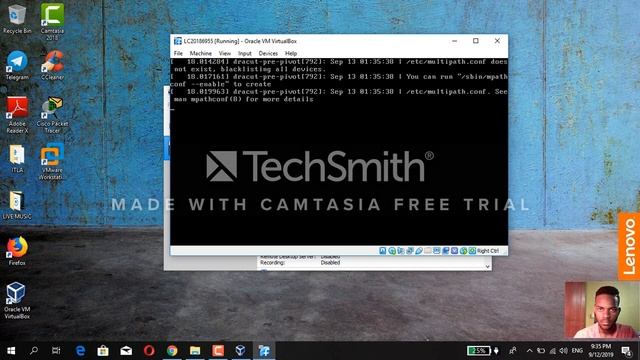640x360 pixels.
Task: Switch to Camtasia on the taskbar
Action: [218, 351]
